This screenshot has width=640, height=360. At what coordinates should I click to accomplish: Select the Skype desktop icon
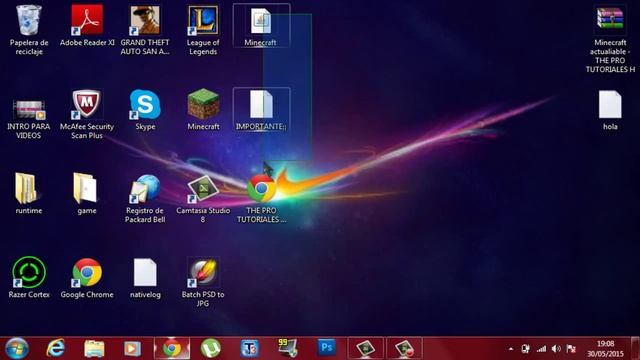point(145,104)
